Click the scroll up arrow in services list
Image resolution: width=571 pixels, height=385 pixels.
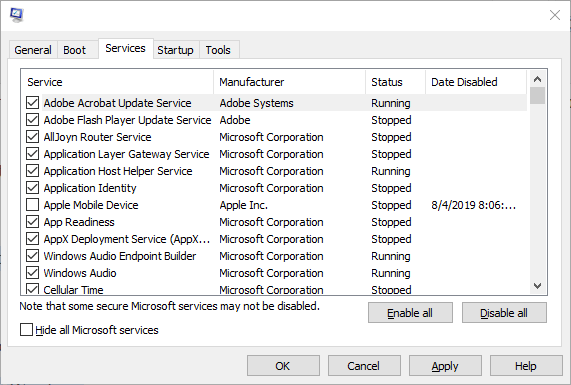coord(537,79)
